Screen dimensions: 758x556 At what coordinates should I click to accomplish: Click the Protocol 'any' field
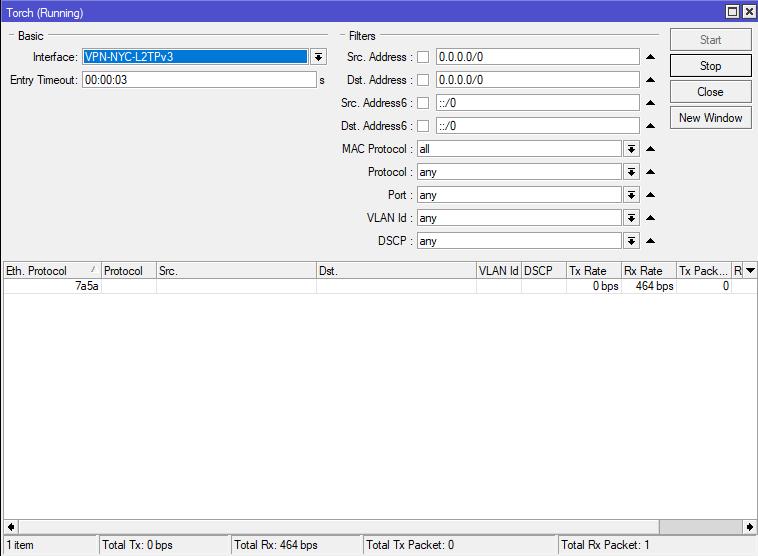pos(520,172)
